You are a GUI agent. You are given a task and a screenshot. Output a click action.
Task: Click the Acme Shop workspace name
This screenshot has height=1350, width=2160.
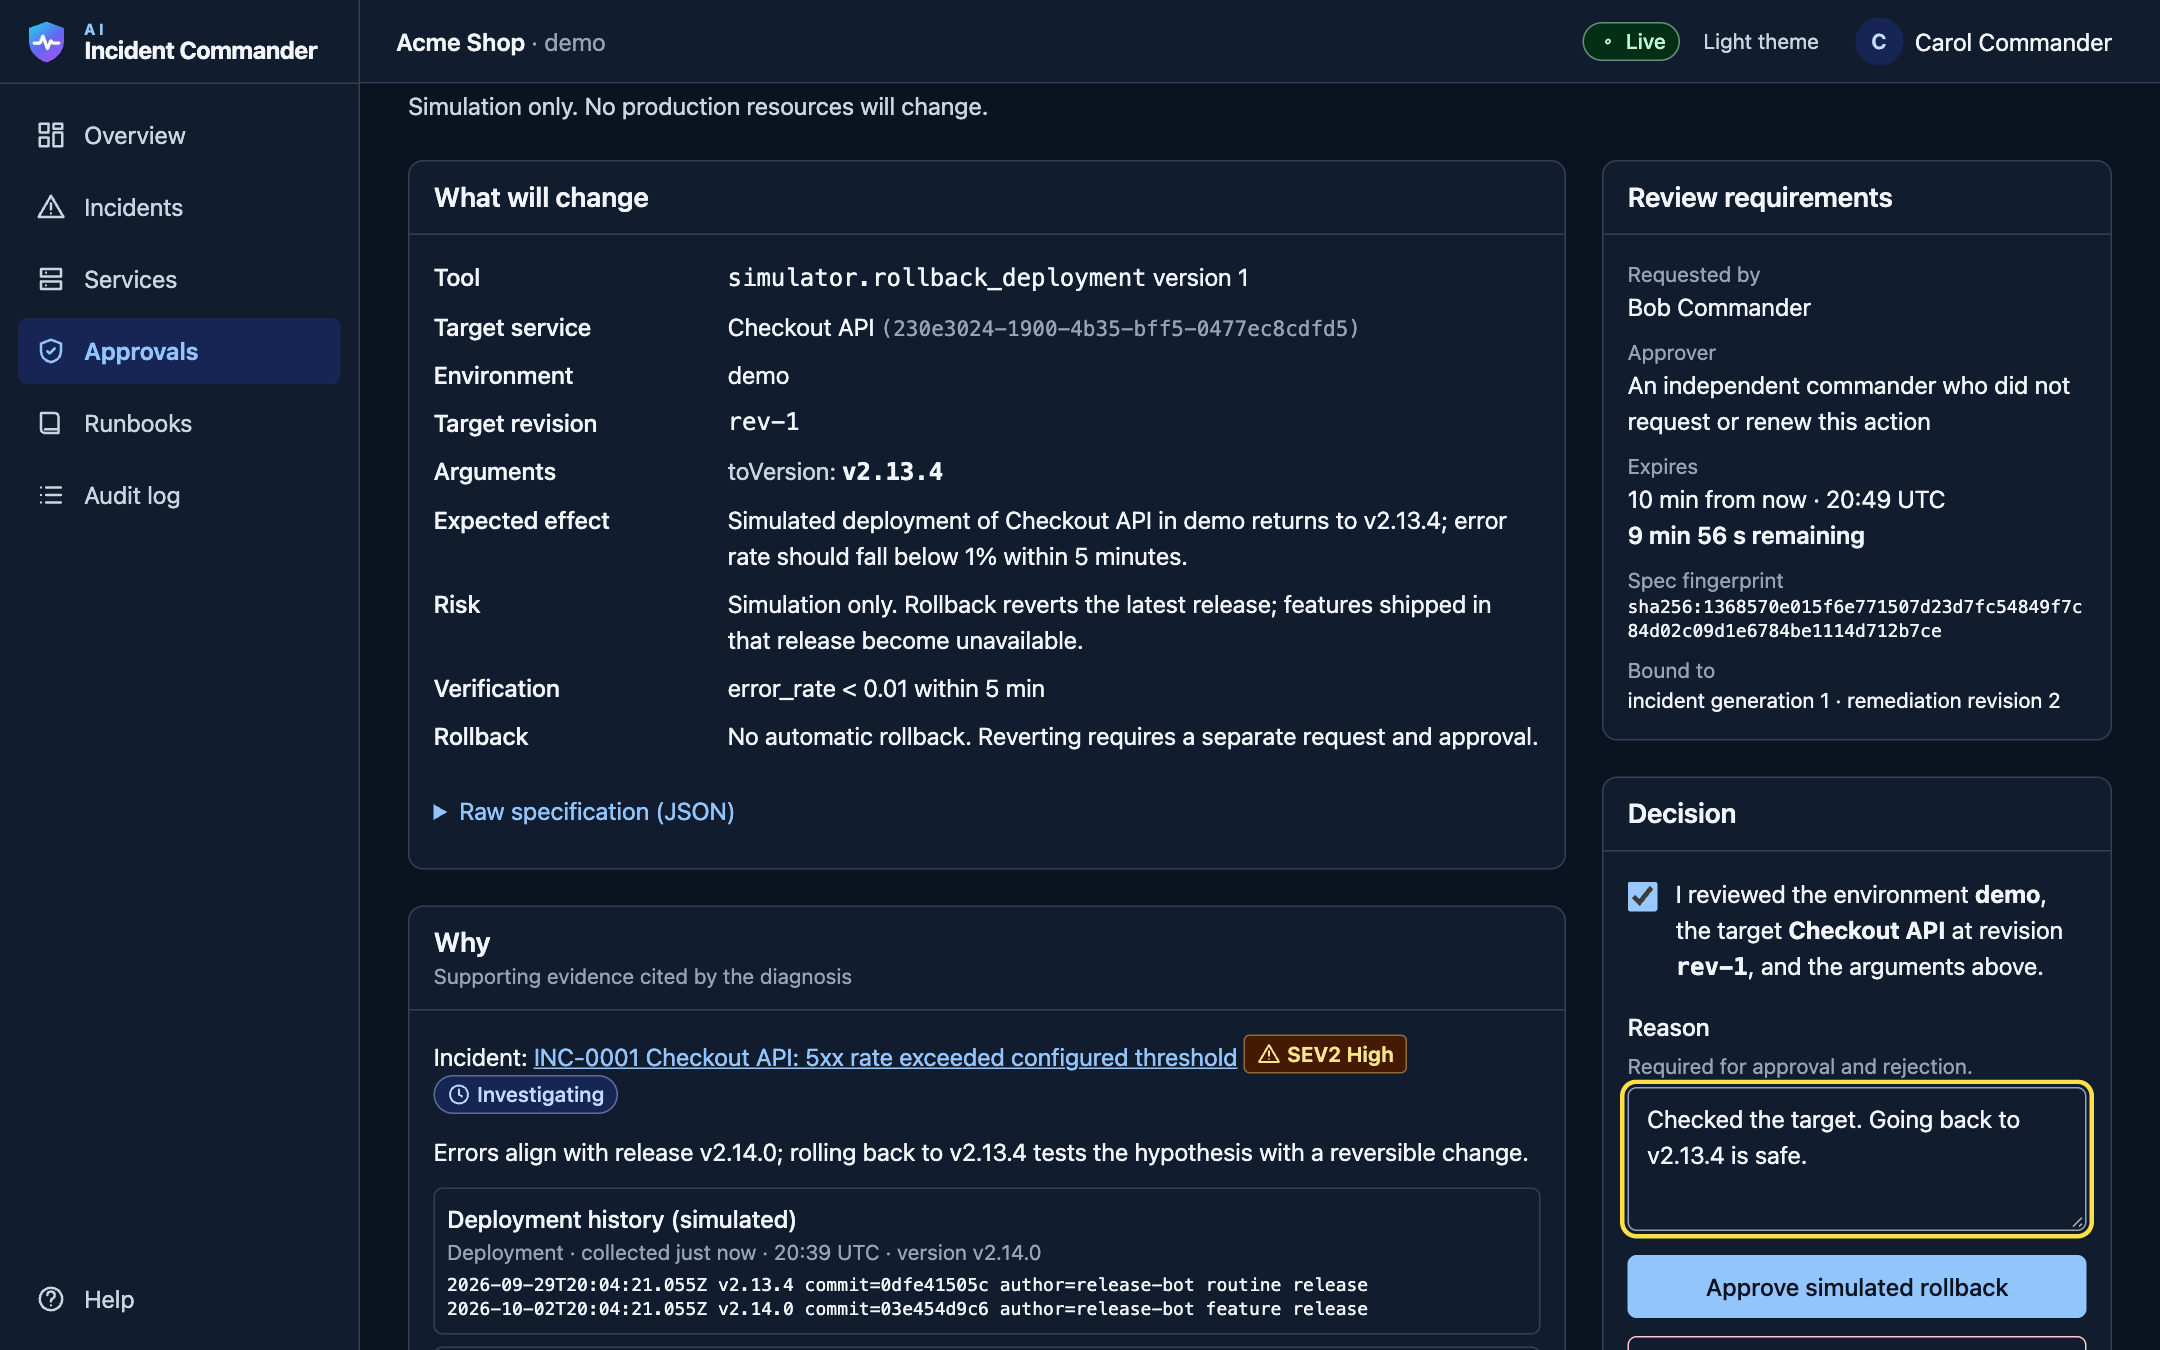(x=460, y=43)
